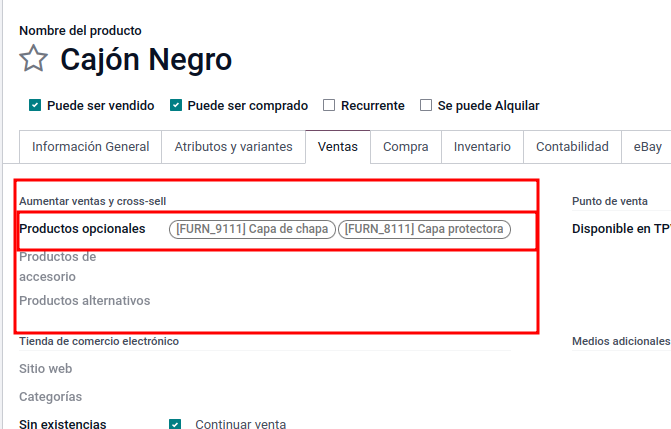Screen dimensions: 671x429
Task: Click the Productos opcionales label
Action: click(x=82, y=229)
